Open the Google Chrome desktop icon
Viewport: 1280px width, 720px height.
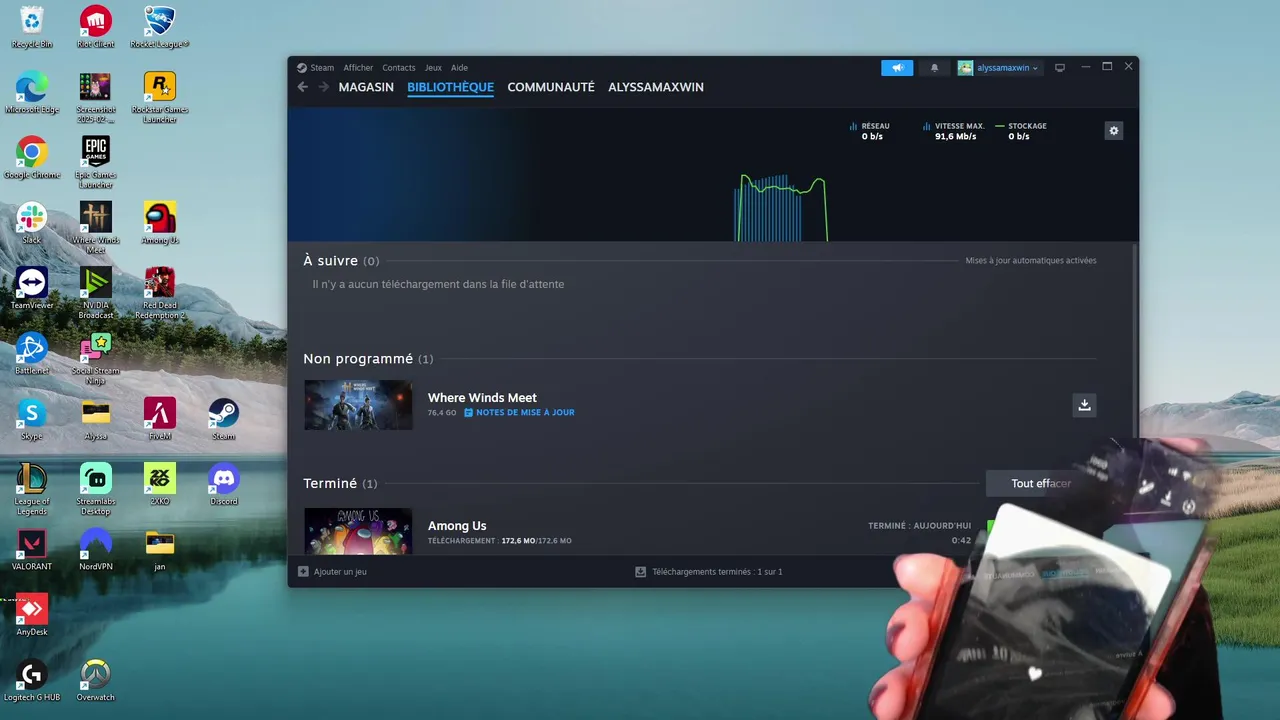click(x=32, y=157)
